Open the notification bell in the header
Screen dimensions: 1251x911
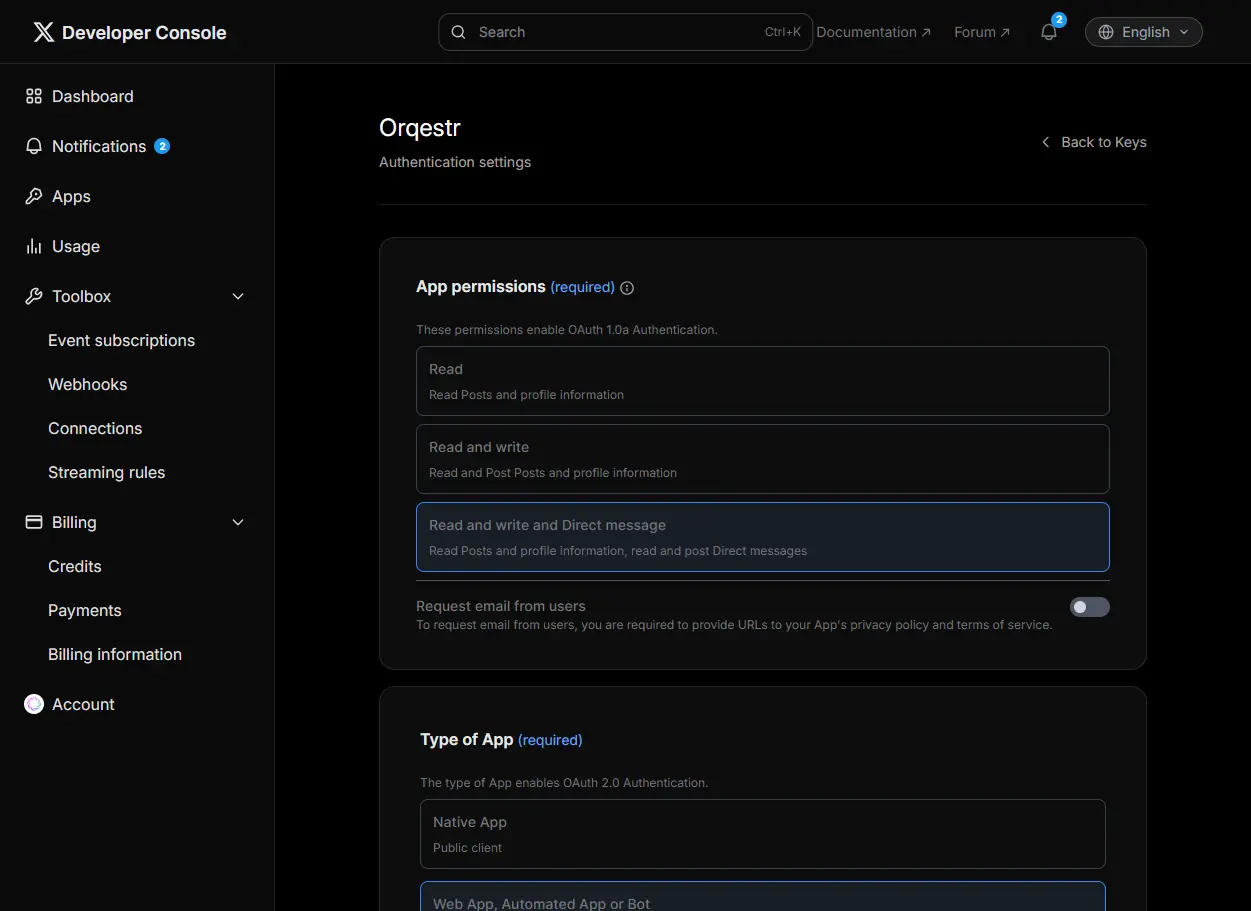click(1049, 32)
